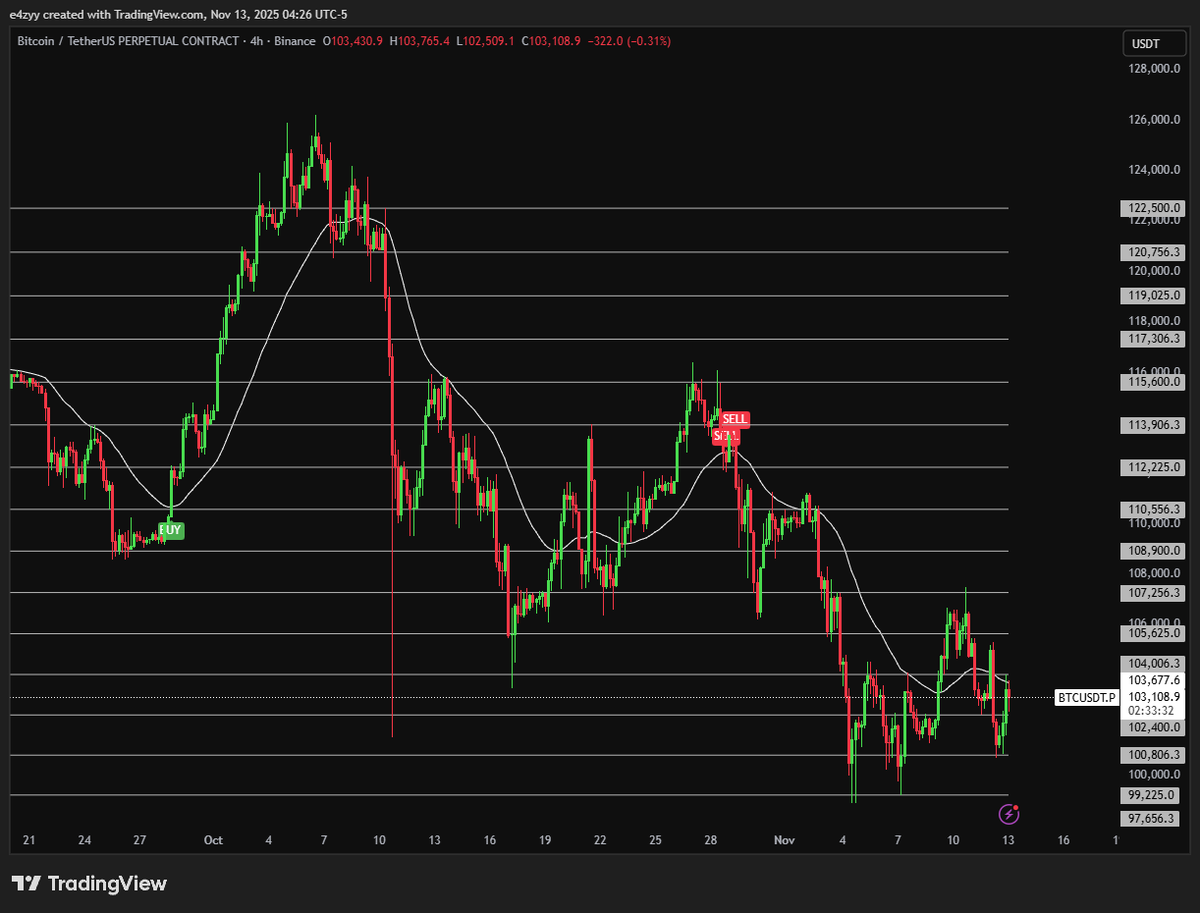Select the BTCUSDT.P price label
The width and height of the screenshot is (1200, 913).
click(1086, 697)
